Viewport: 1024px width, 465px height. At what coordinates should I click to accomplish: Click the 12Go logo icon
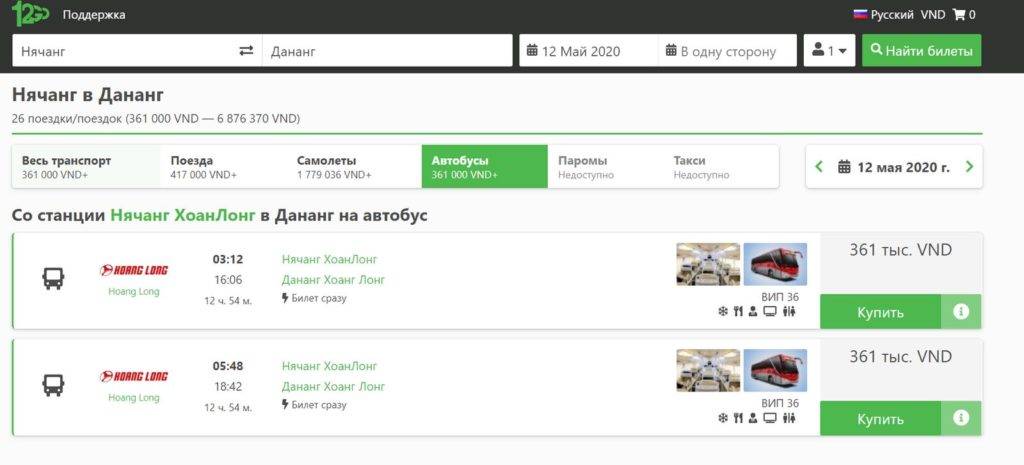pyautogui.click(x=30, y=14)
